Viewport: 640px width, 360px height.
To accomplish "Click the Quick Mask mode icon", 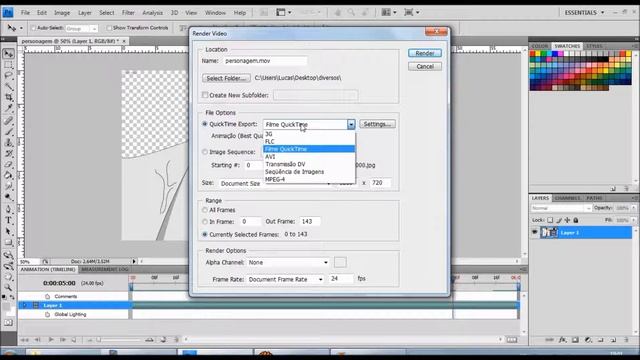I will pyautogui.click(x=8, y=323).
